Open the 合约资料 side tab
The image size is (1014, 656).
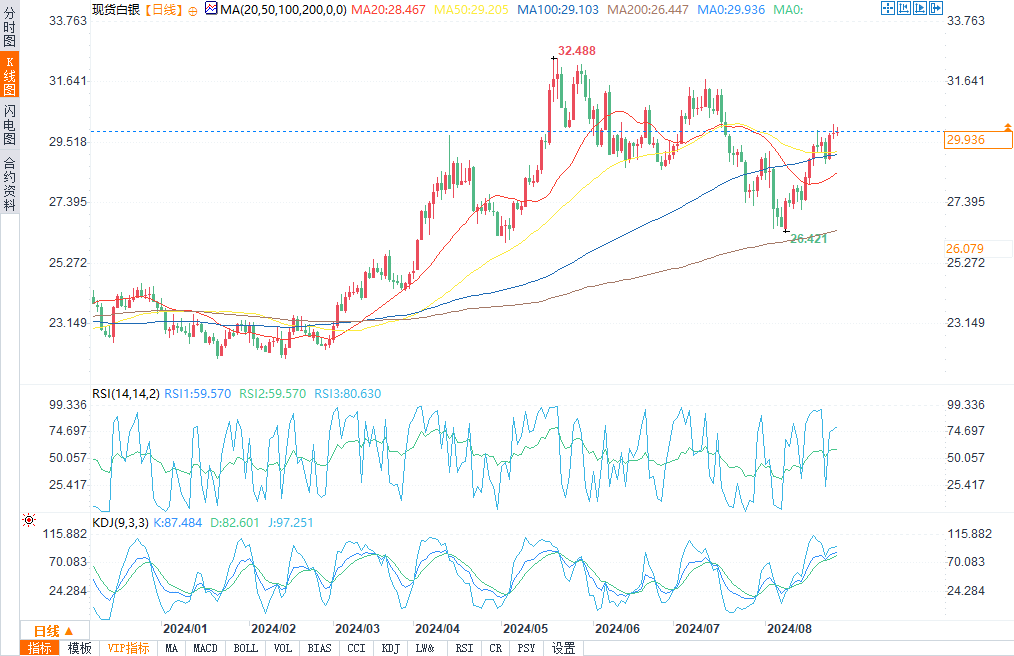point(9,183)
